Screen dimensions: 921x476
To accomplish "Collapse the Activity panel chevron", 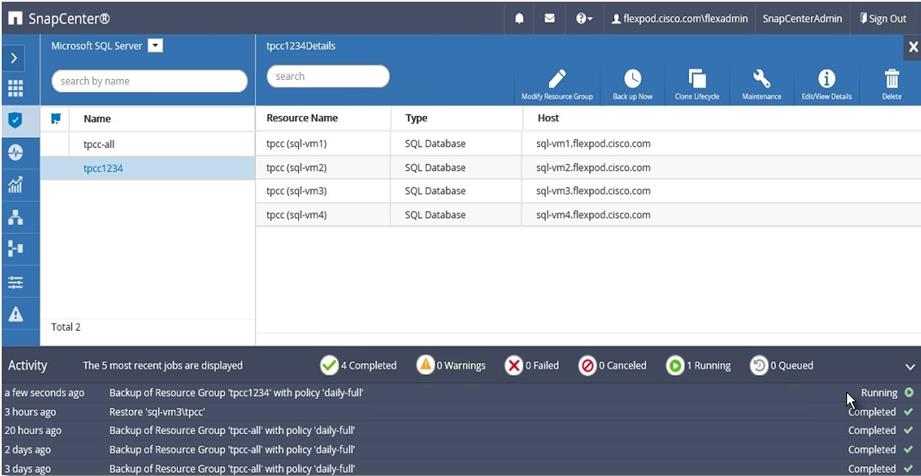I will 910,367.
